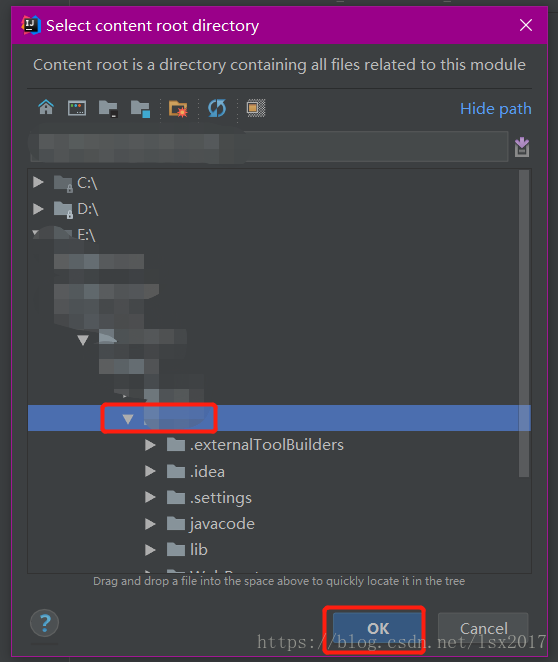Open the help question mark button
This screenshot has height=662, width=558.
[44, 623]
